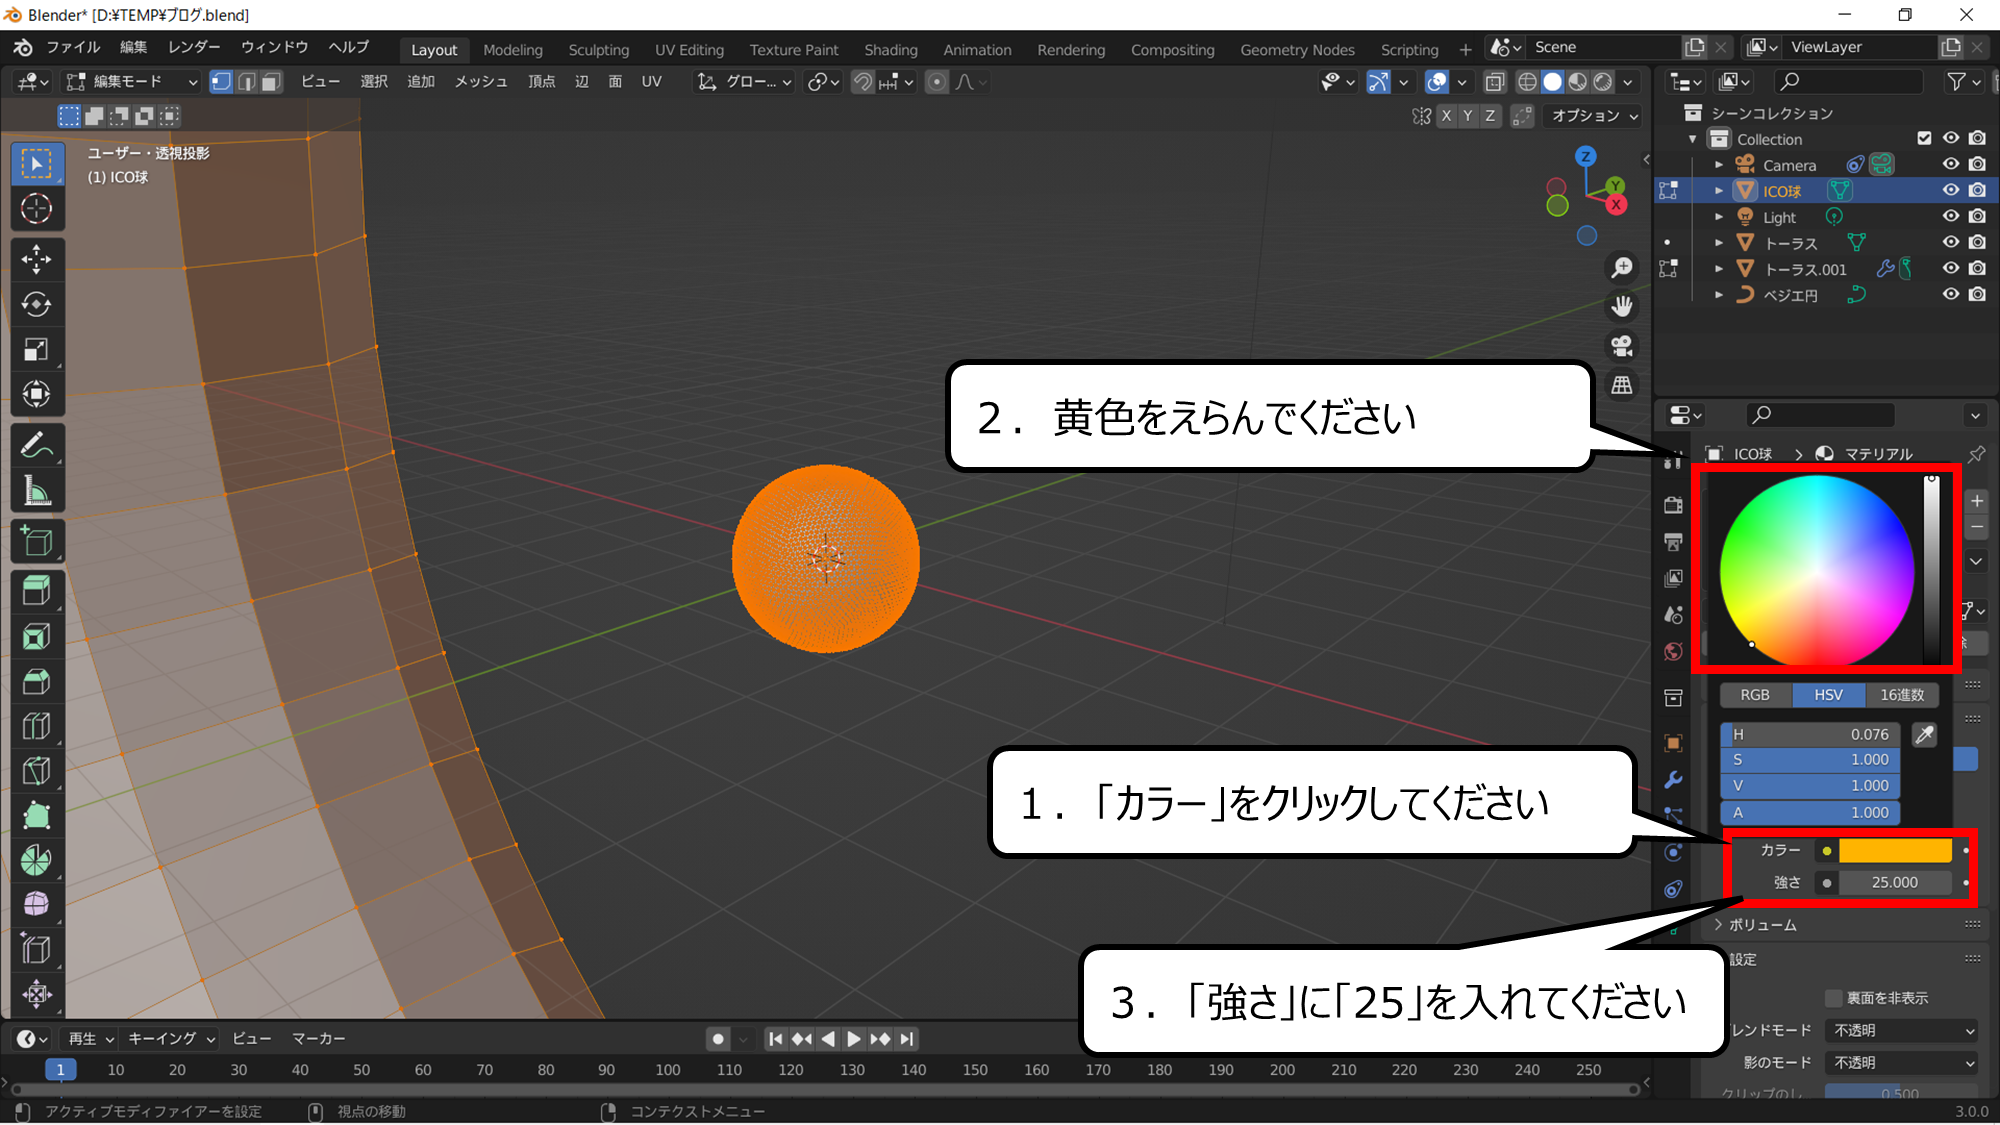Enable the 裏面を非表示 checkbox

tap(1833, 998)
